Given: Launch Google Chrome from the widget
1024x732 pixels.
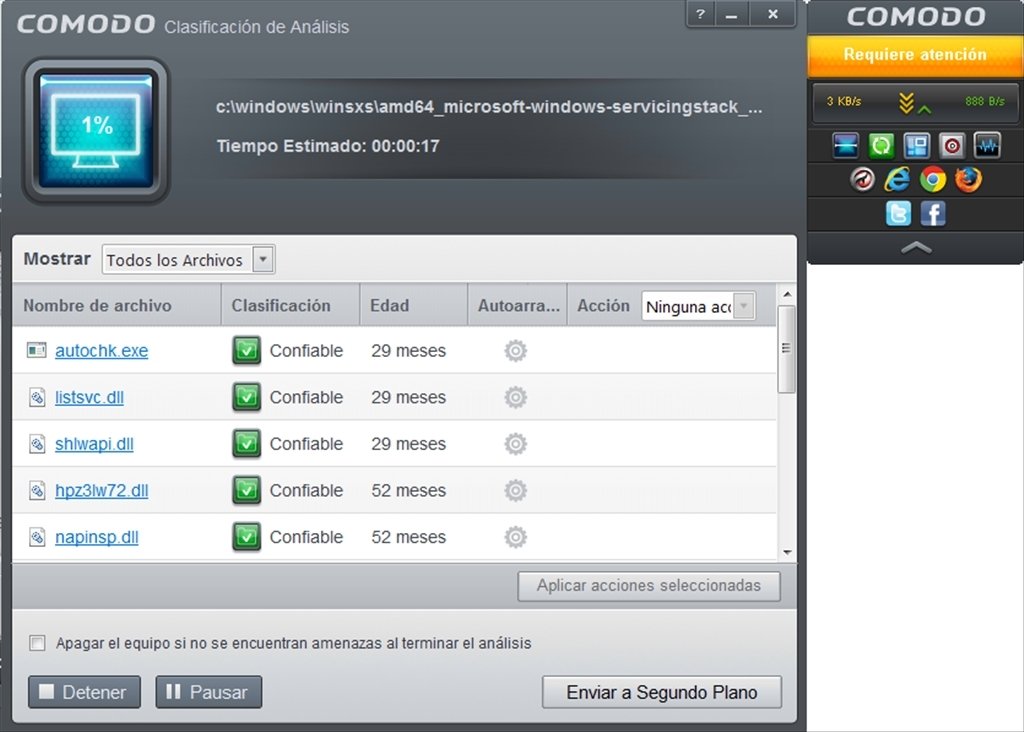Looking at the screenshot, I should coord(933,179).
